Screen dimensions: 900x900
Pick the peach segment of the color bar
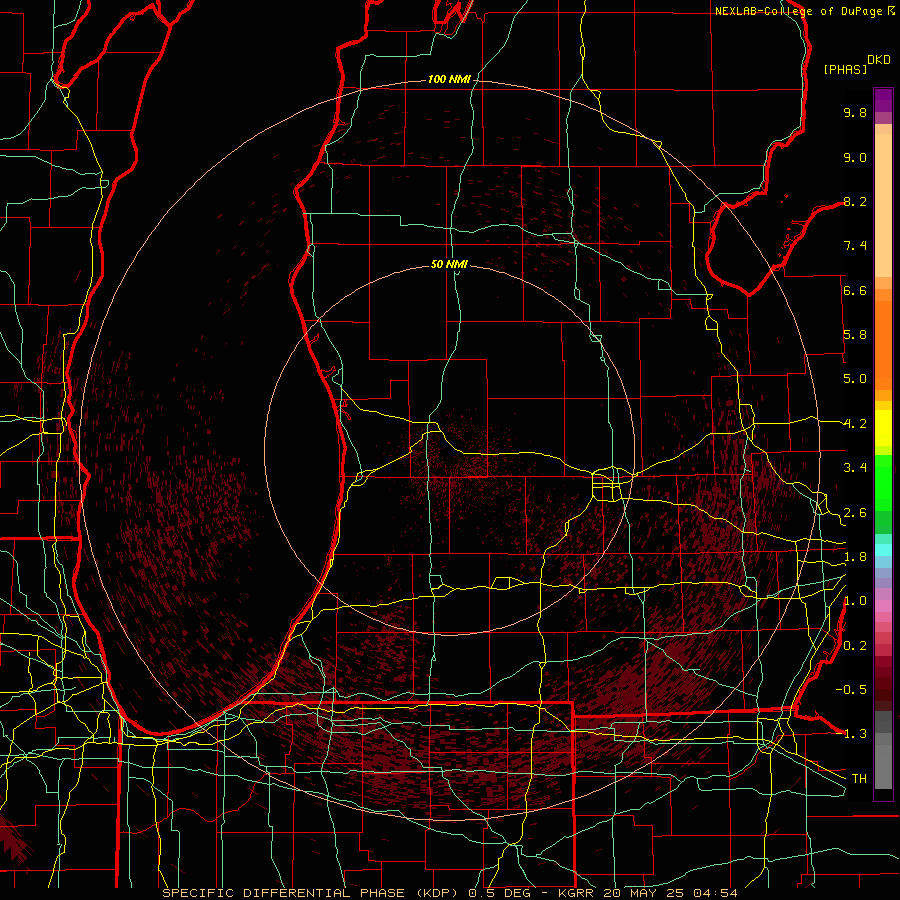pos(883,205)
